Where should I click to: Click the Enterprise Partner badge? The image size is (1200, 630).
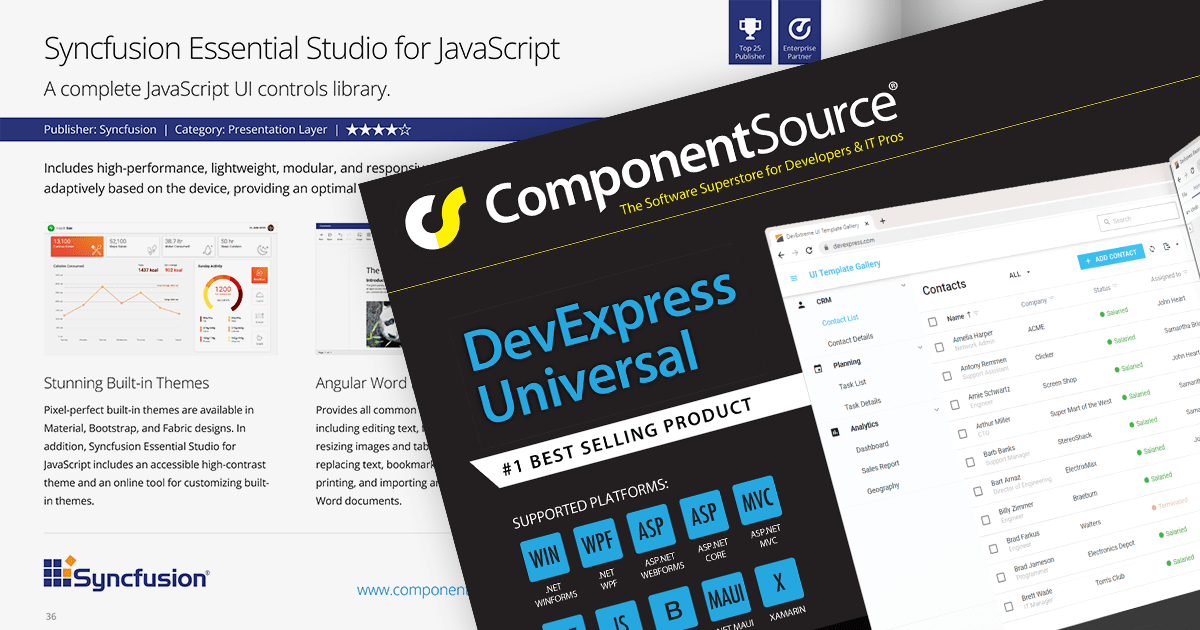point(799,32)
